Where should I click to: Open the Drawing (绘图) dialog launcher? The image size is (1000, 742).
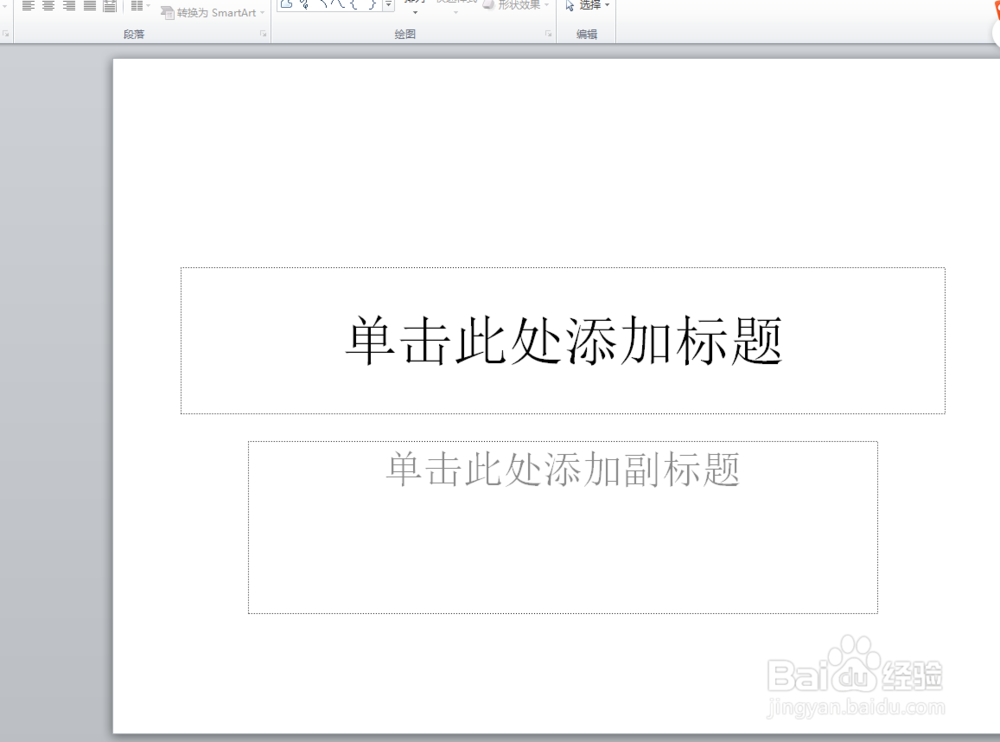(x=548, y=31)
